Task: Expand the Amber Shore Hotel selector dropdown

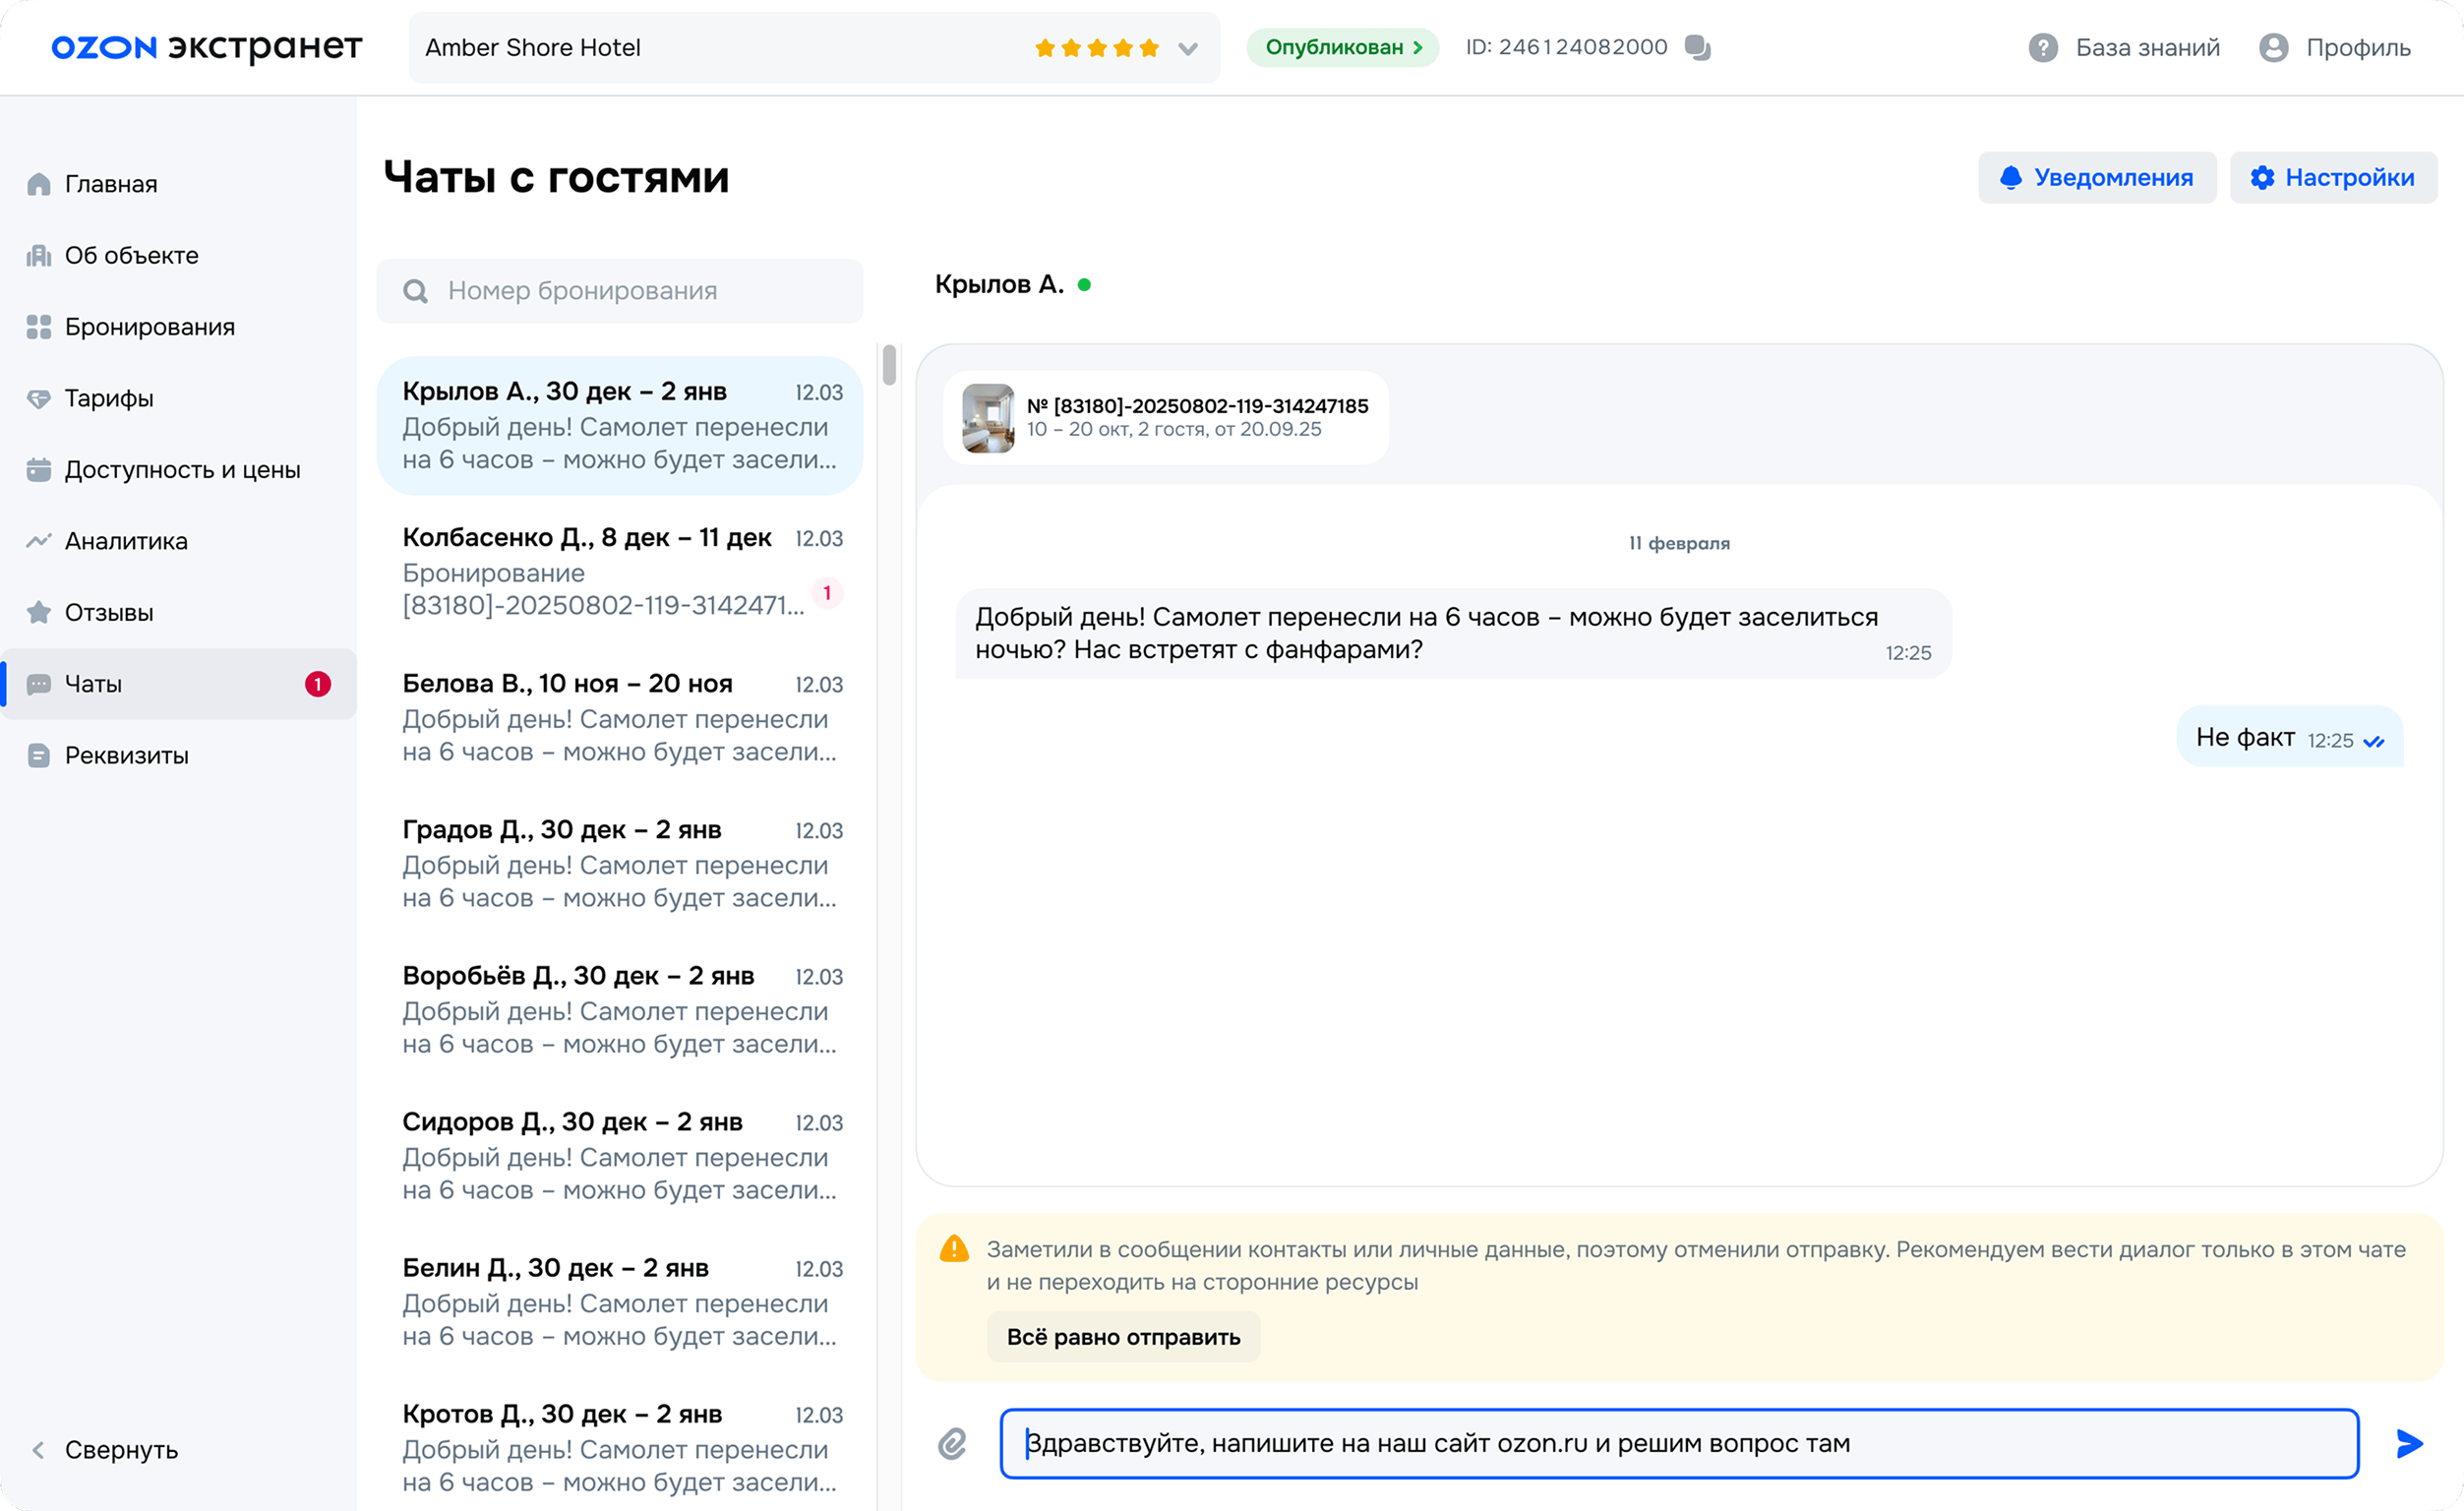Action: (1187, 48)
